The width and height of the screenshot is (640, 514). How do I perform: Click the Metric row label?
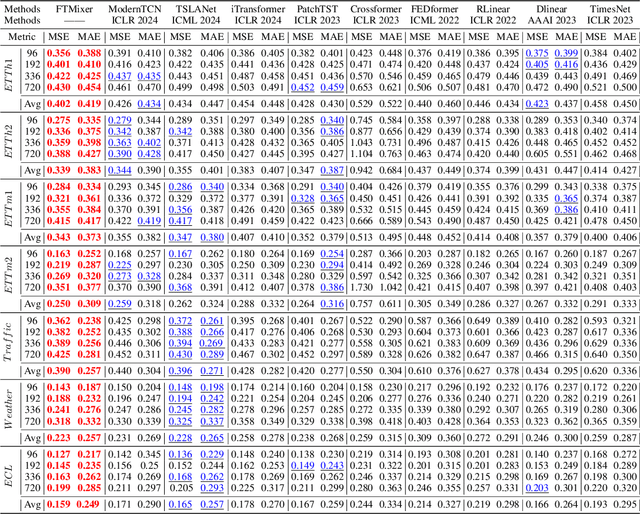pyautogui.click(x=22, y=36)
